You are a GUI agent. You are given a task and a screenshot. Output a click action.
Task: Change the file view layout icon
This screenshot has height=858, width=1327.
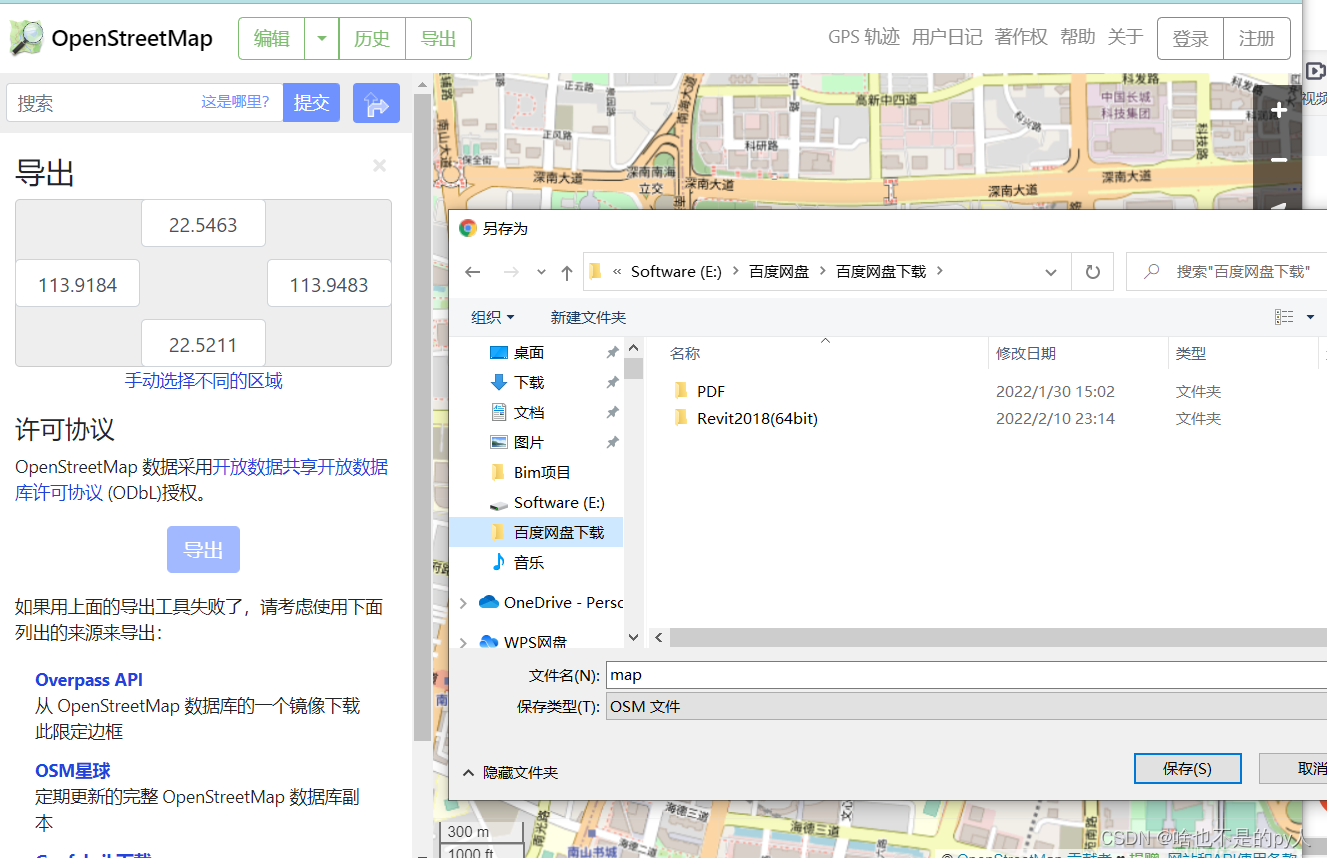click(x=1284, y=317)
